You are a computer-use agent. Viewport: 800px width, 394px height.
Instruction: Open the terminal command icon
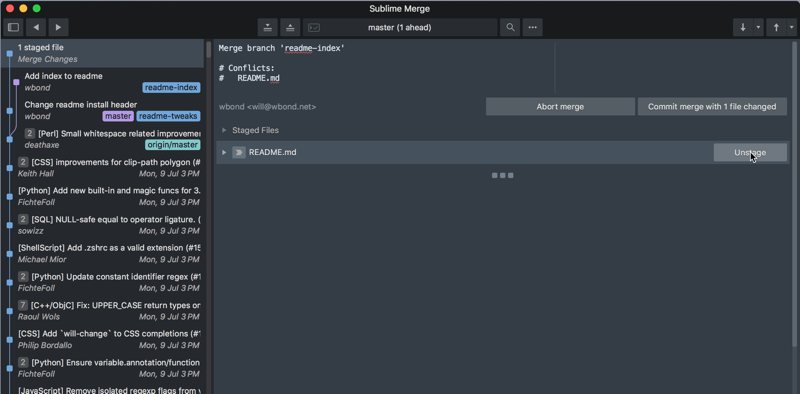(313, 28)
